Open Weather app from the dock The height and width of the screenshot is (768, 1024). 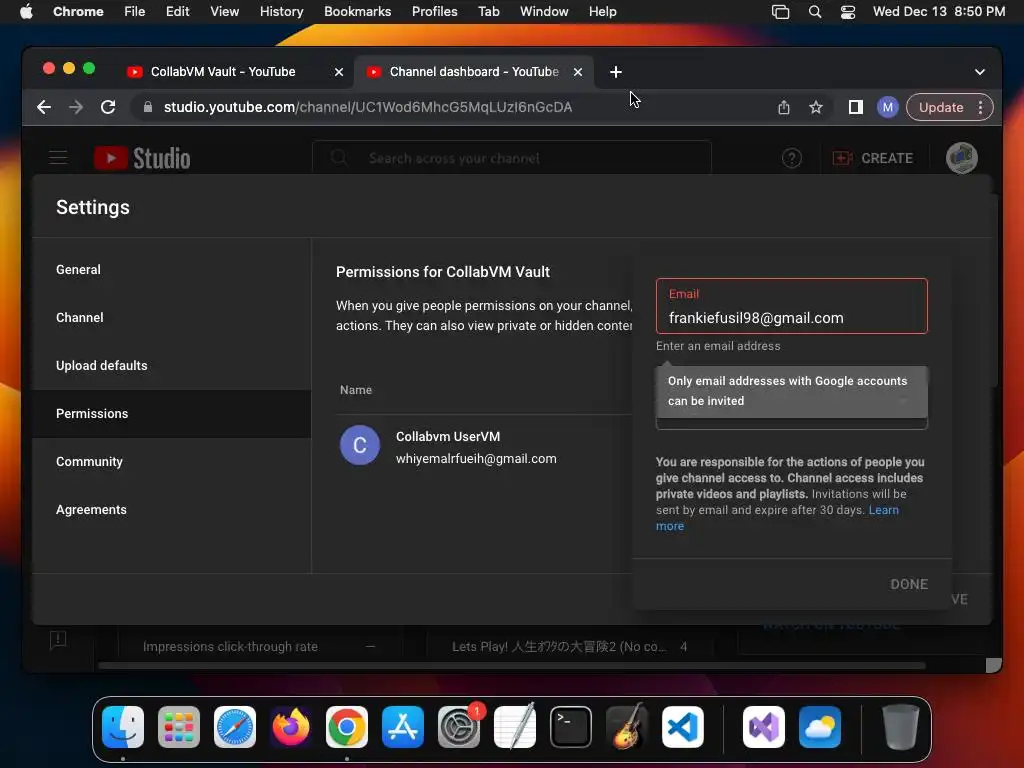click(x=820, y=727)
